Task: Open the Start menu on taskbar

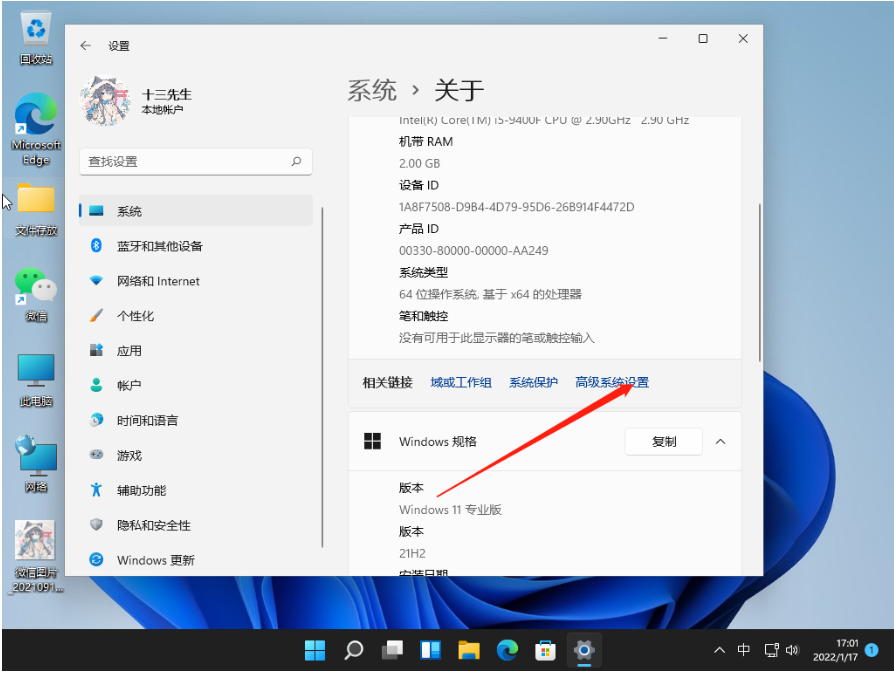Action: 315,650
